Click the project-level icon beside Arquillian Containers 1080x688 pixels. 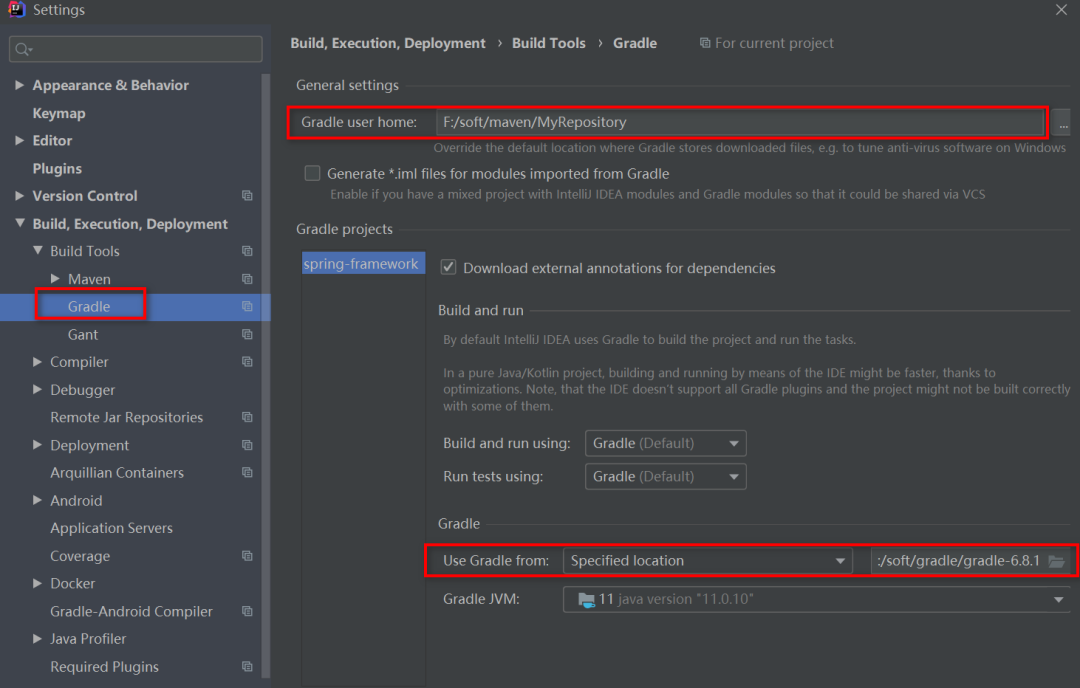click(x=247, y=472)
